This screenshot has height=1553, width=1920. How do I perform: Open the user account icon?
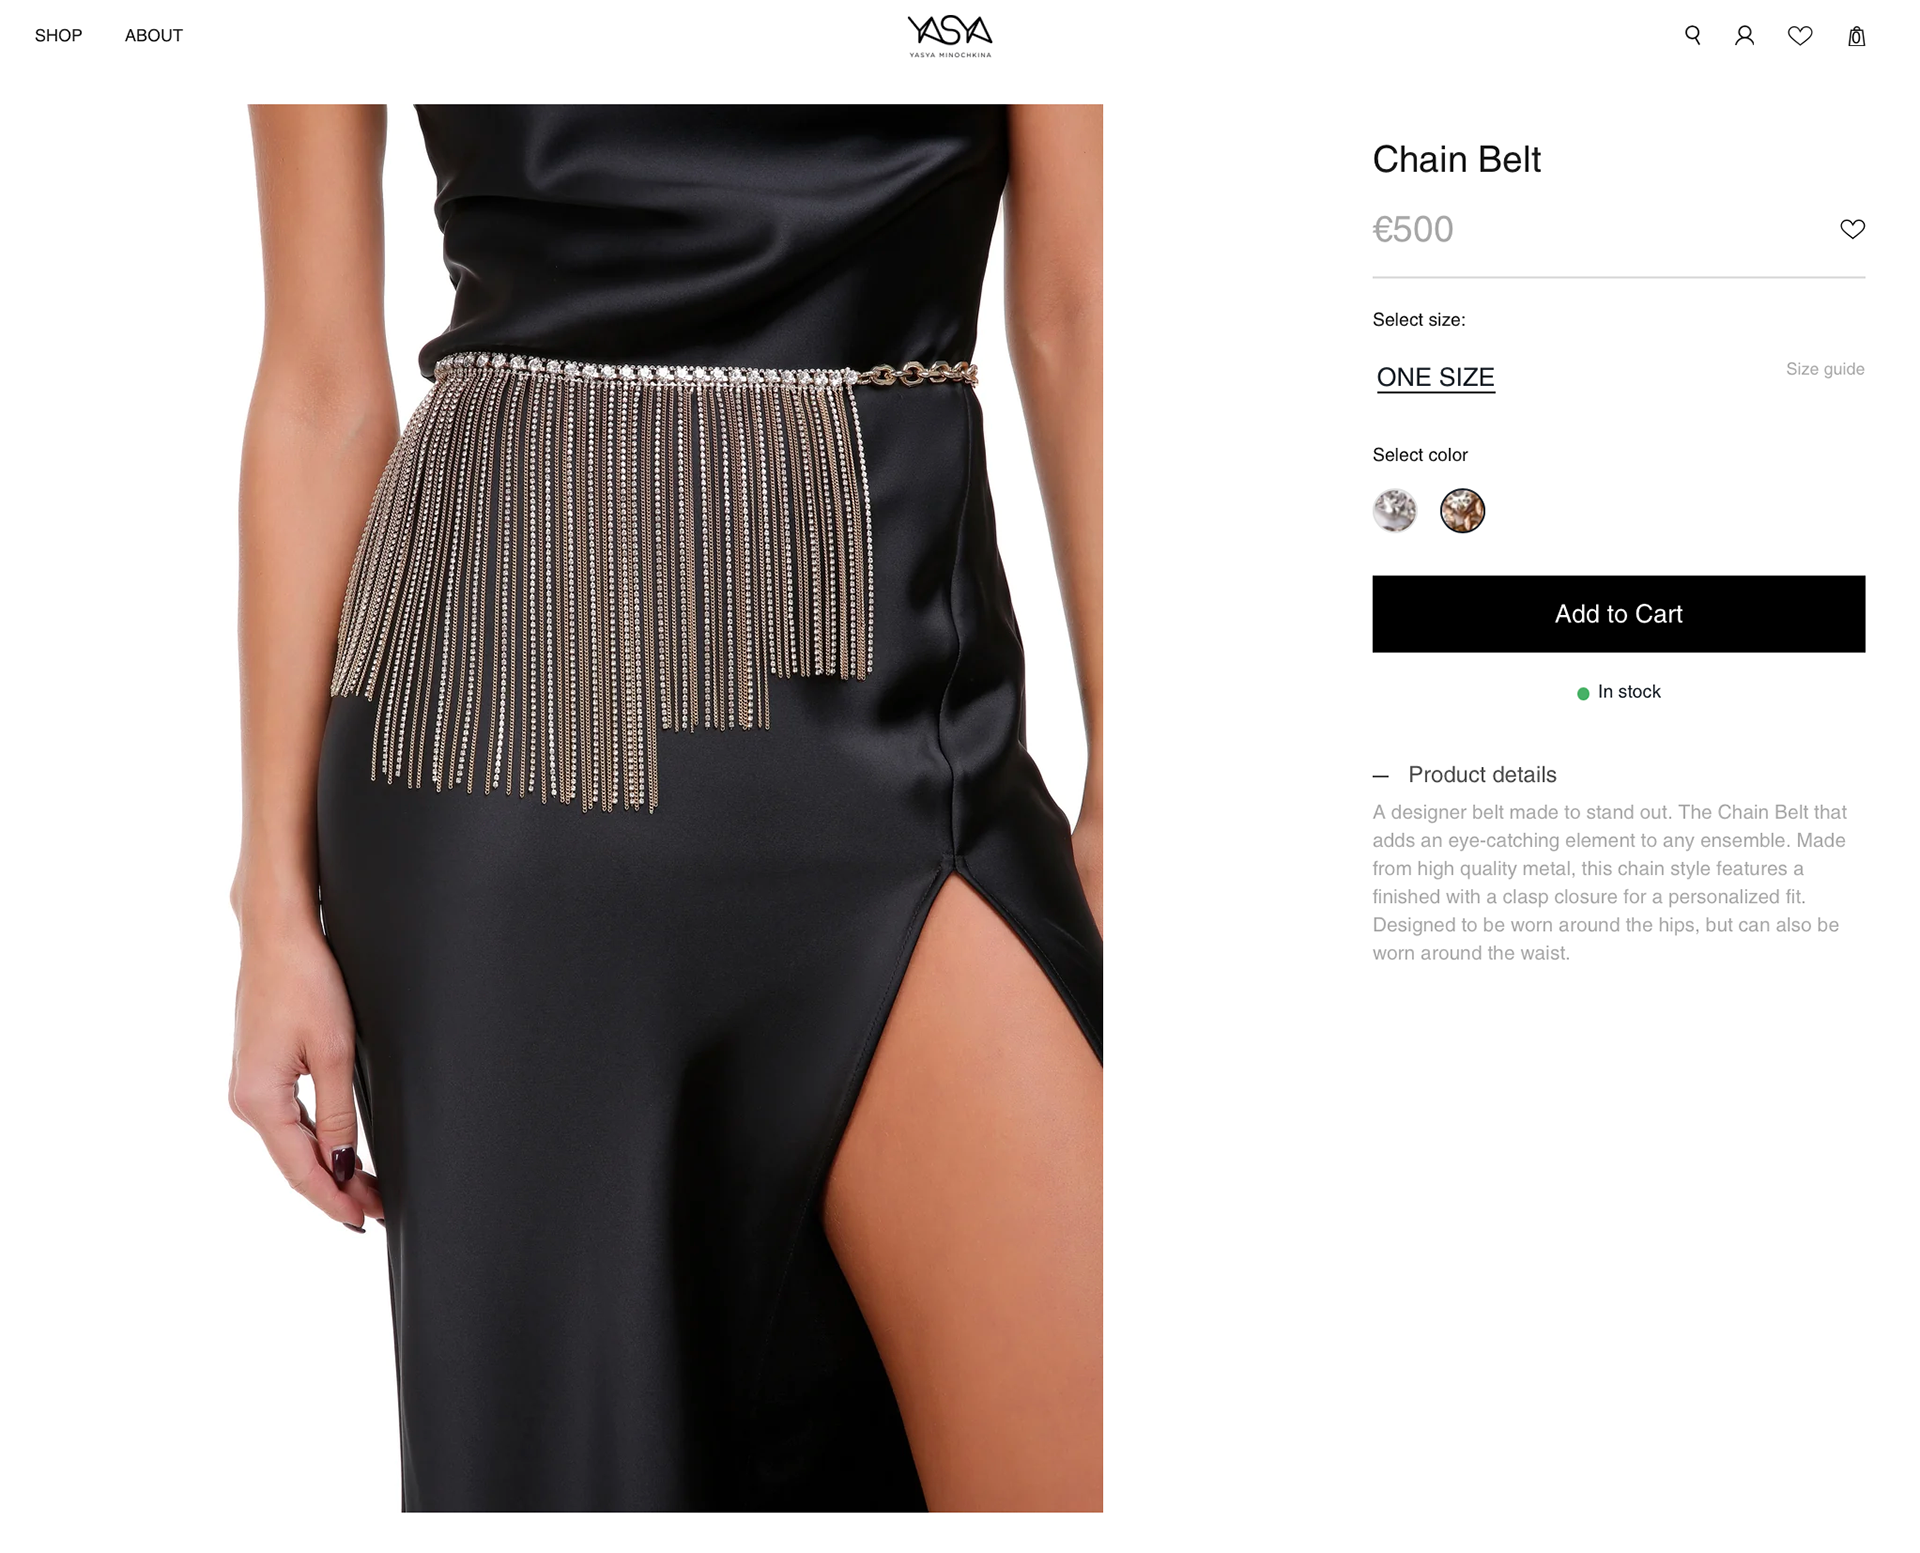coord(1744,36)
